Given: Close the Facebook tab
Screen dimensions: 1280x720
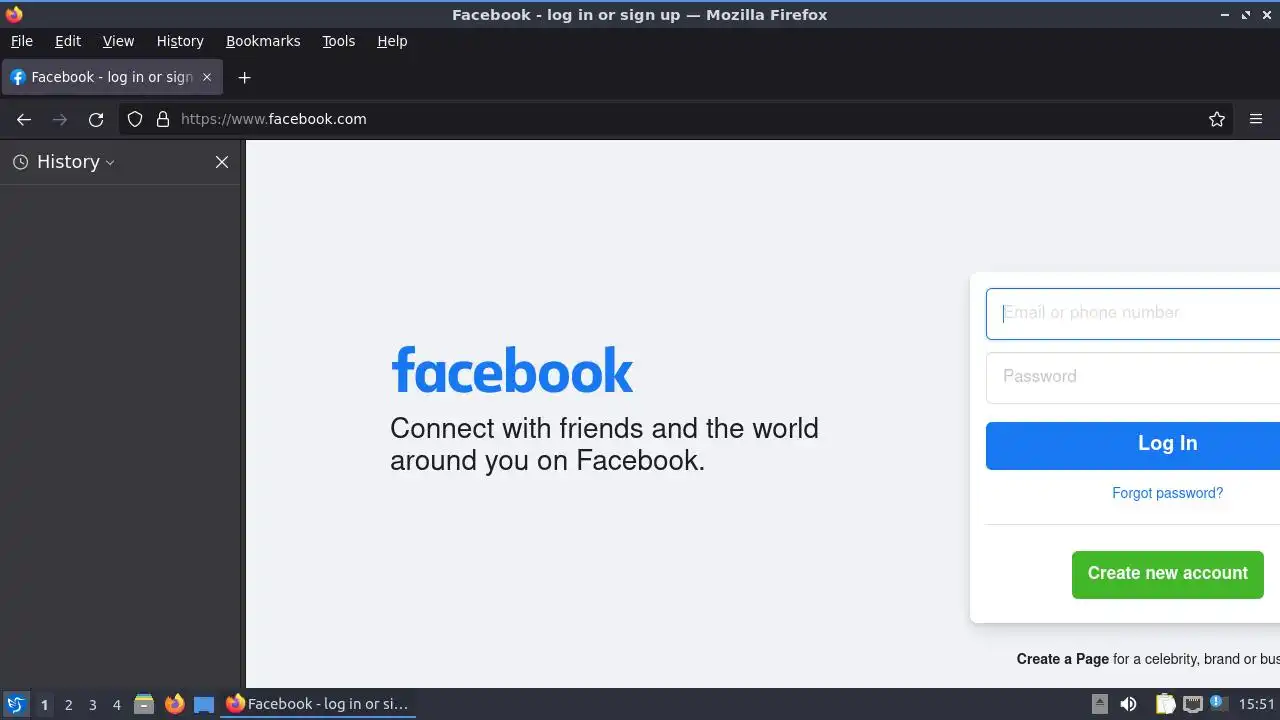Looking at the screenshot, I should pos(207,77).
